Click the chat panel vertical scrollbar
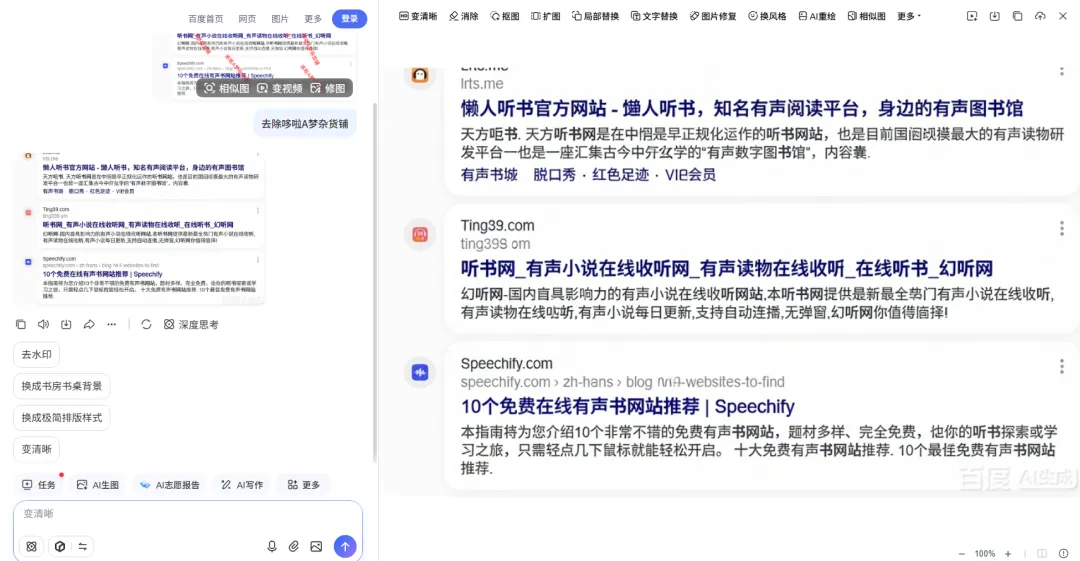The width and height of the screenshot is (1080, 561). (x=375, y=283)
